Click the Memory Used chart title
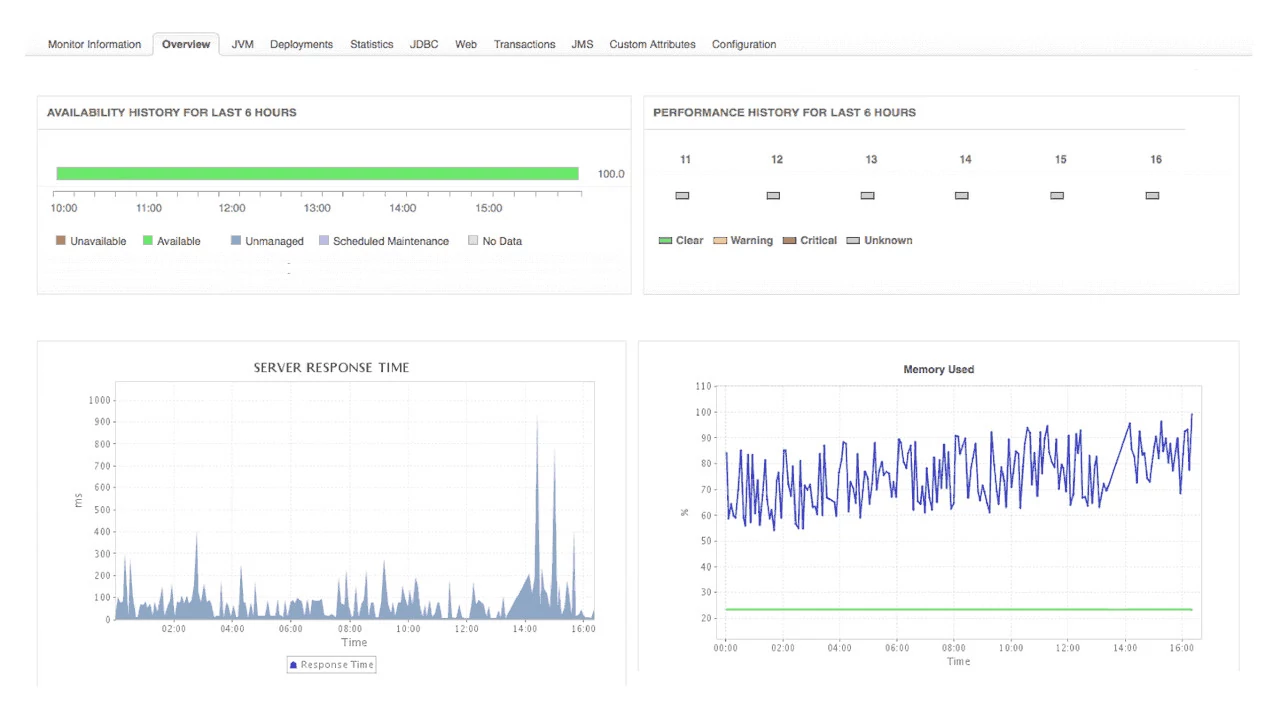The width and height of the screenshot is (1280, 720). click(938, 370)
